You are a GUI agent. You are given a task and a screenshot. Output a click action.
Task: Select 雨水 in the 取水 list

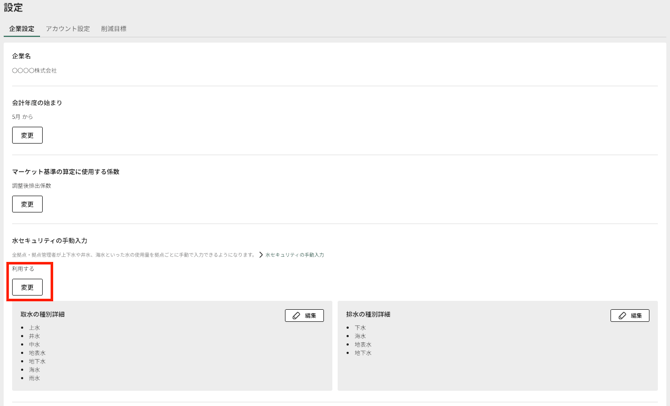(x=35, y=378)
